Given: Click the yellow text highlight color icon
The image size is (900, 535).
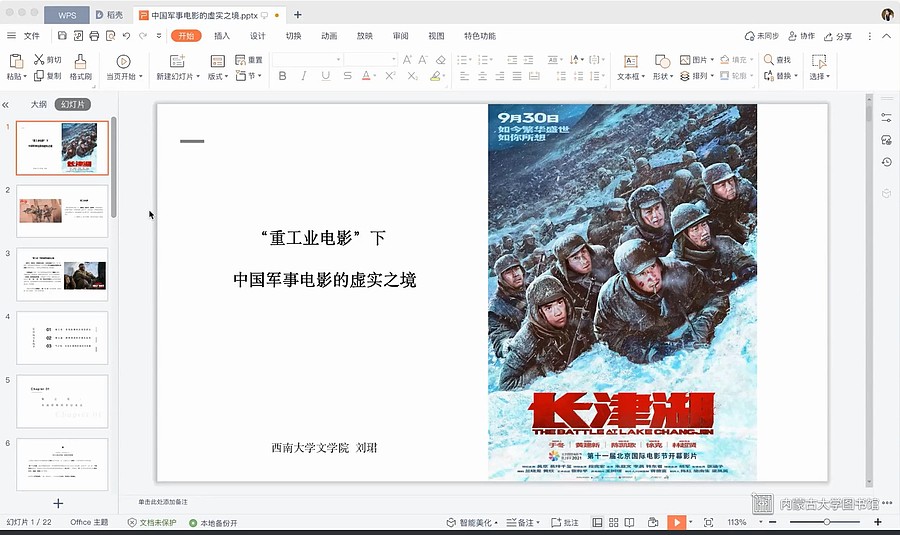Looking at the screenshot, I should [x=435, y=76].
